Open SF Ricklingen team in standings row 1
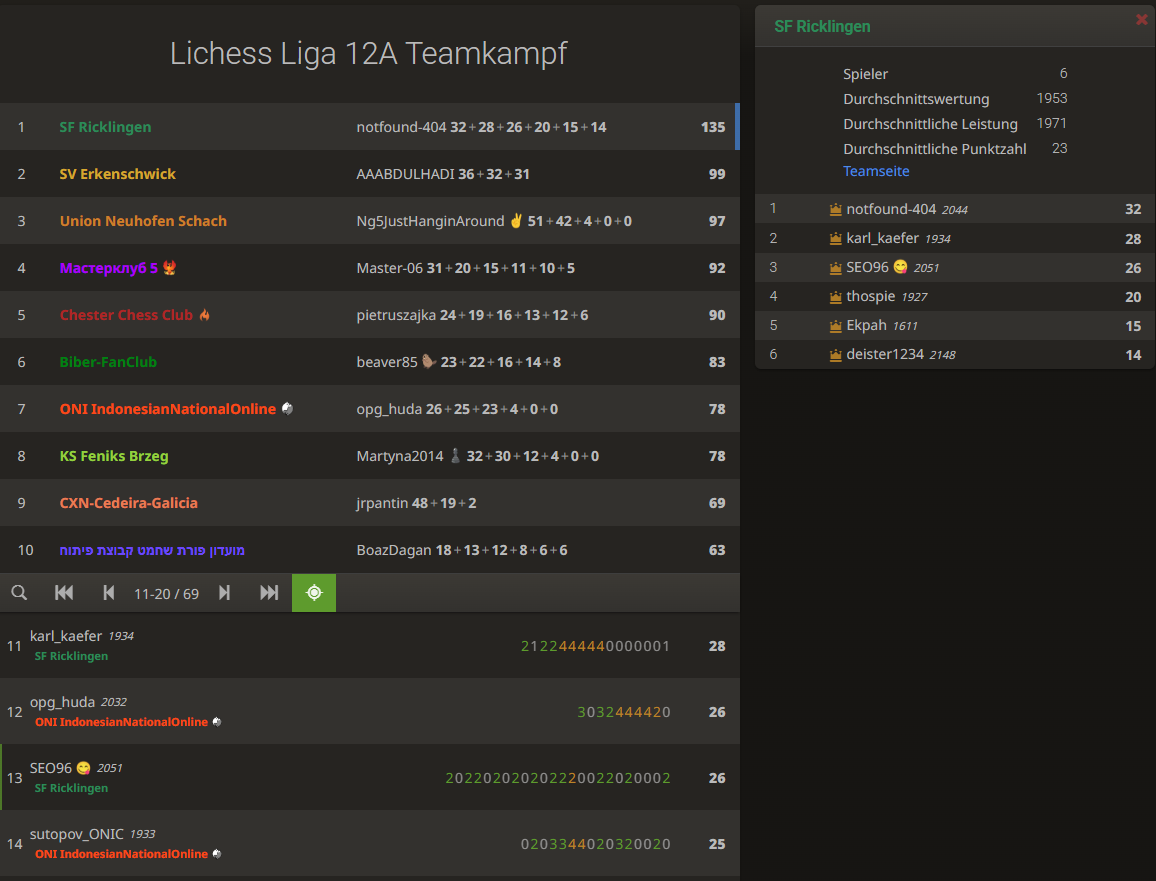Screen dimensions: 1156x881 [105, 127]
